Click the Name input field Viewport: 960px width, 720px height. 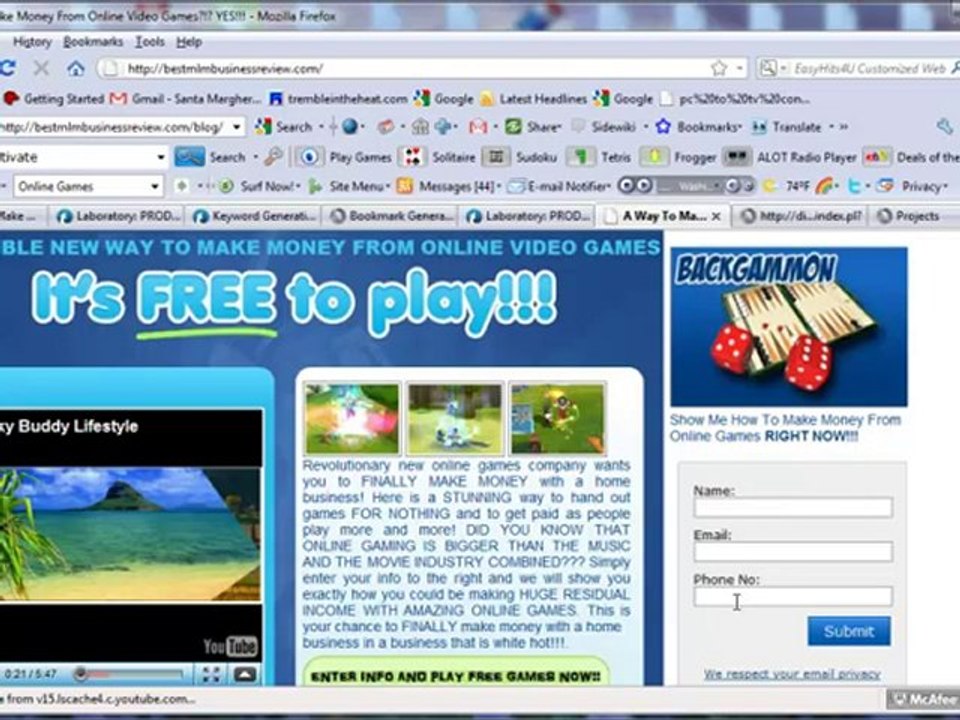(793, 508)
